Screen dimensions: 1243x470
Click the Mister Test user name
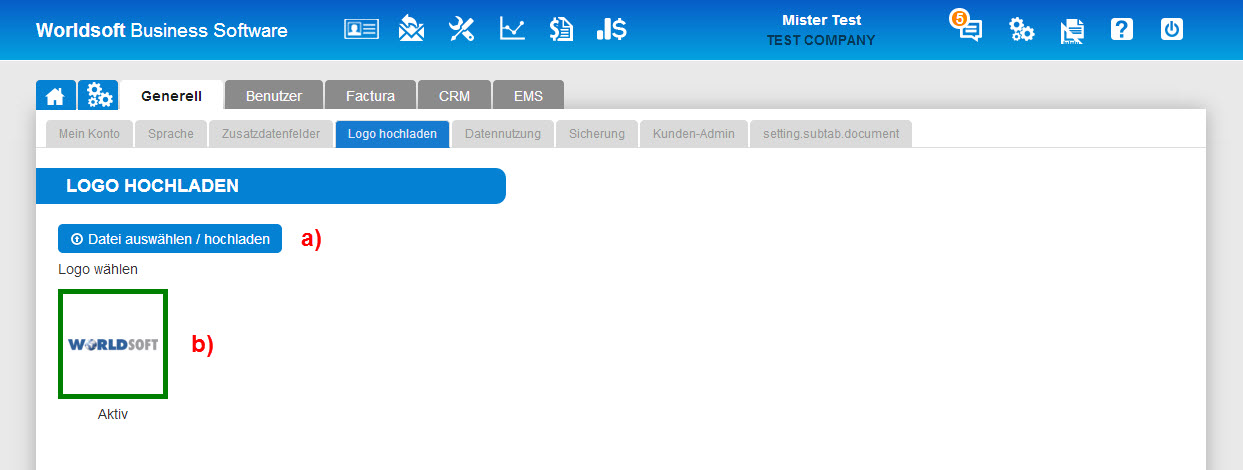821,20
